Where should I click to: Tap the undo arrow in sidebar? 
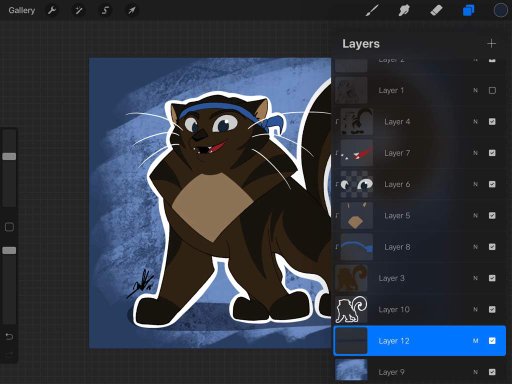click(9, 337)
